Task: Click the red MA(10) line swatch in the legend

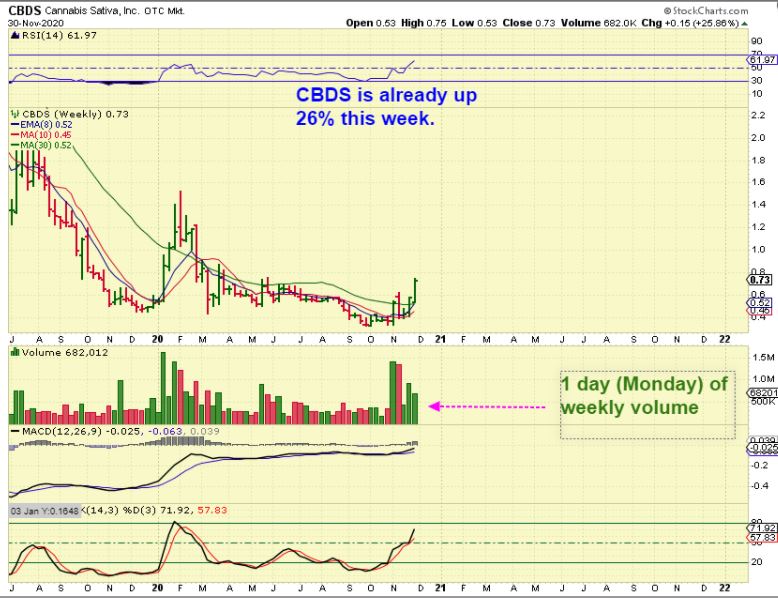Action: pos(15,135)
